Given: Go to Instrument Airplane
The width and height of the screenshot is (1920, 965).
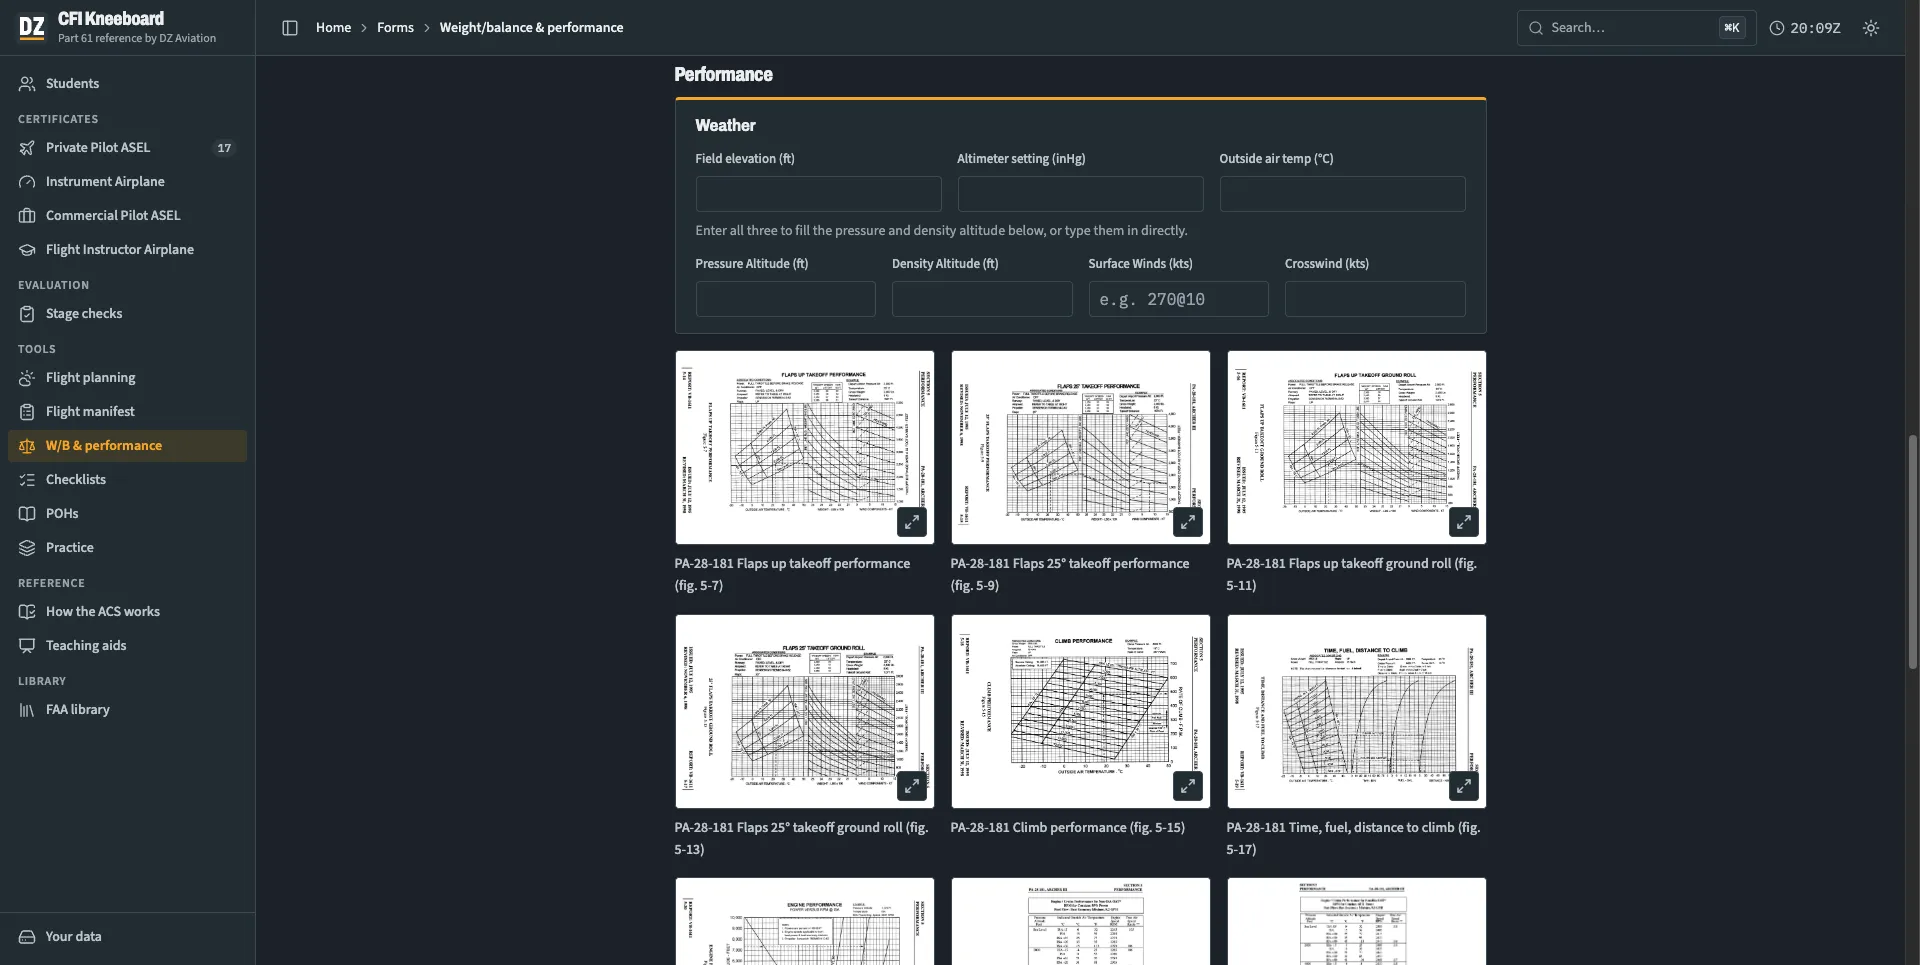Looking at the screenshot, I should (x=127, y=182).
